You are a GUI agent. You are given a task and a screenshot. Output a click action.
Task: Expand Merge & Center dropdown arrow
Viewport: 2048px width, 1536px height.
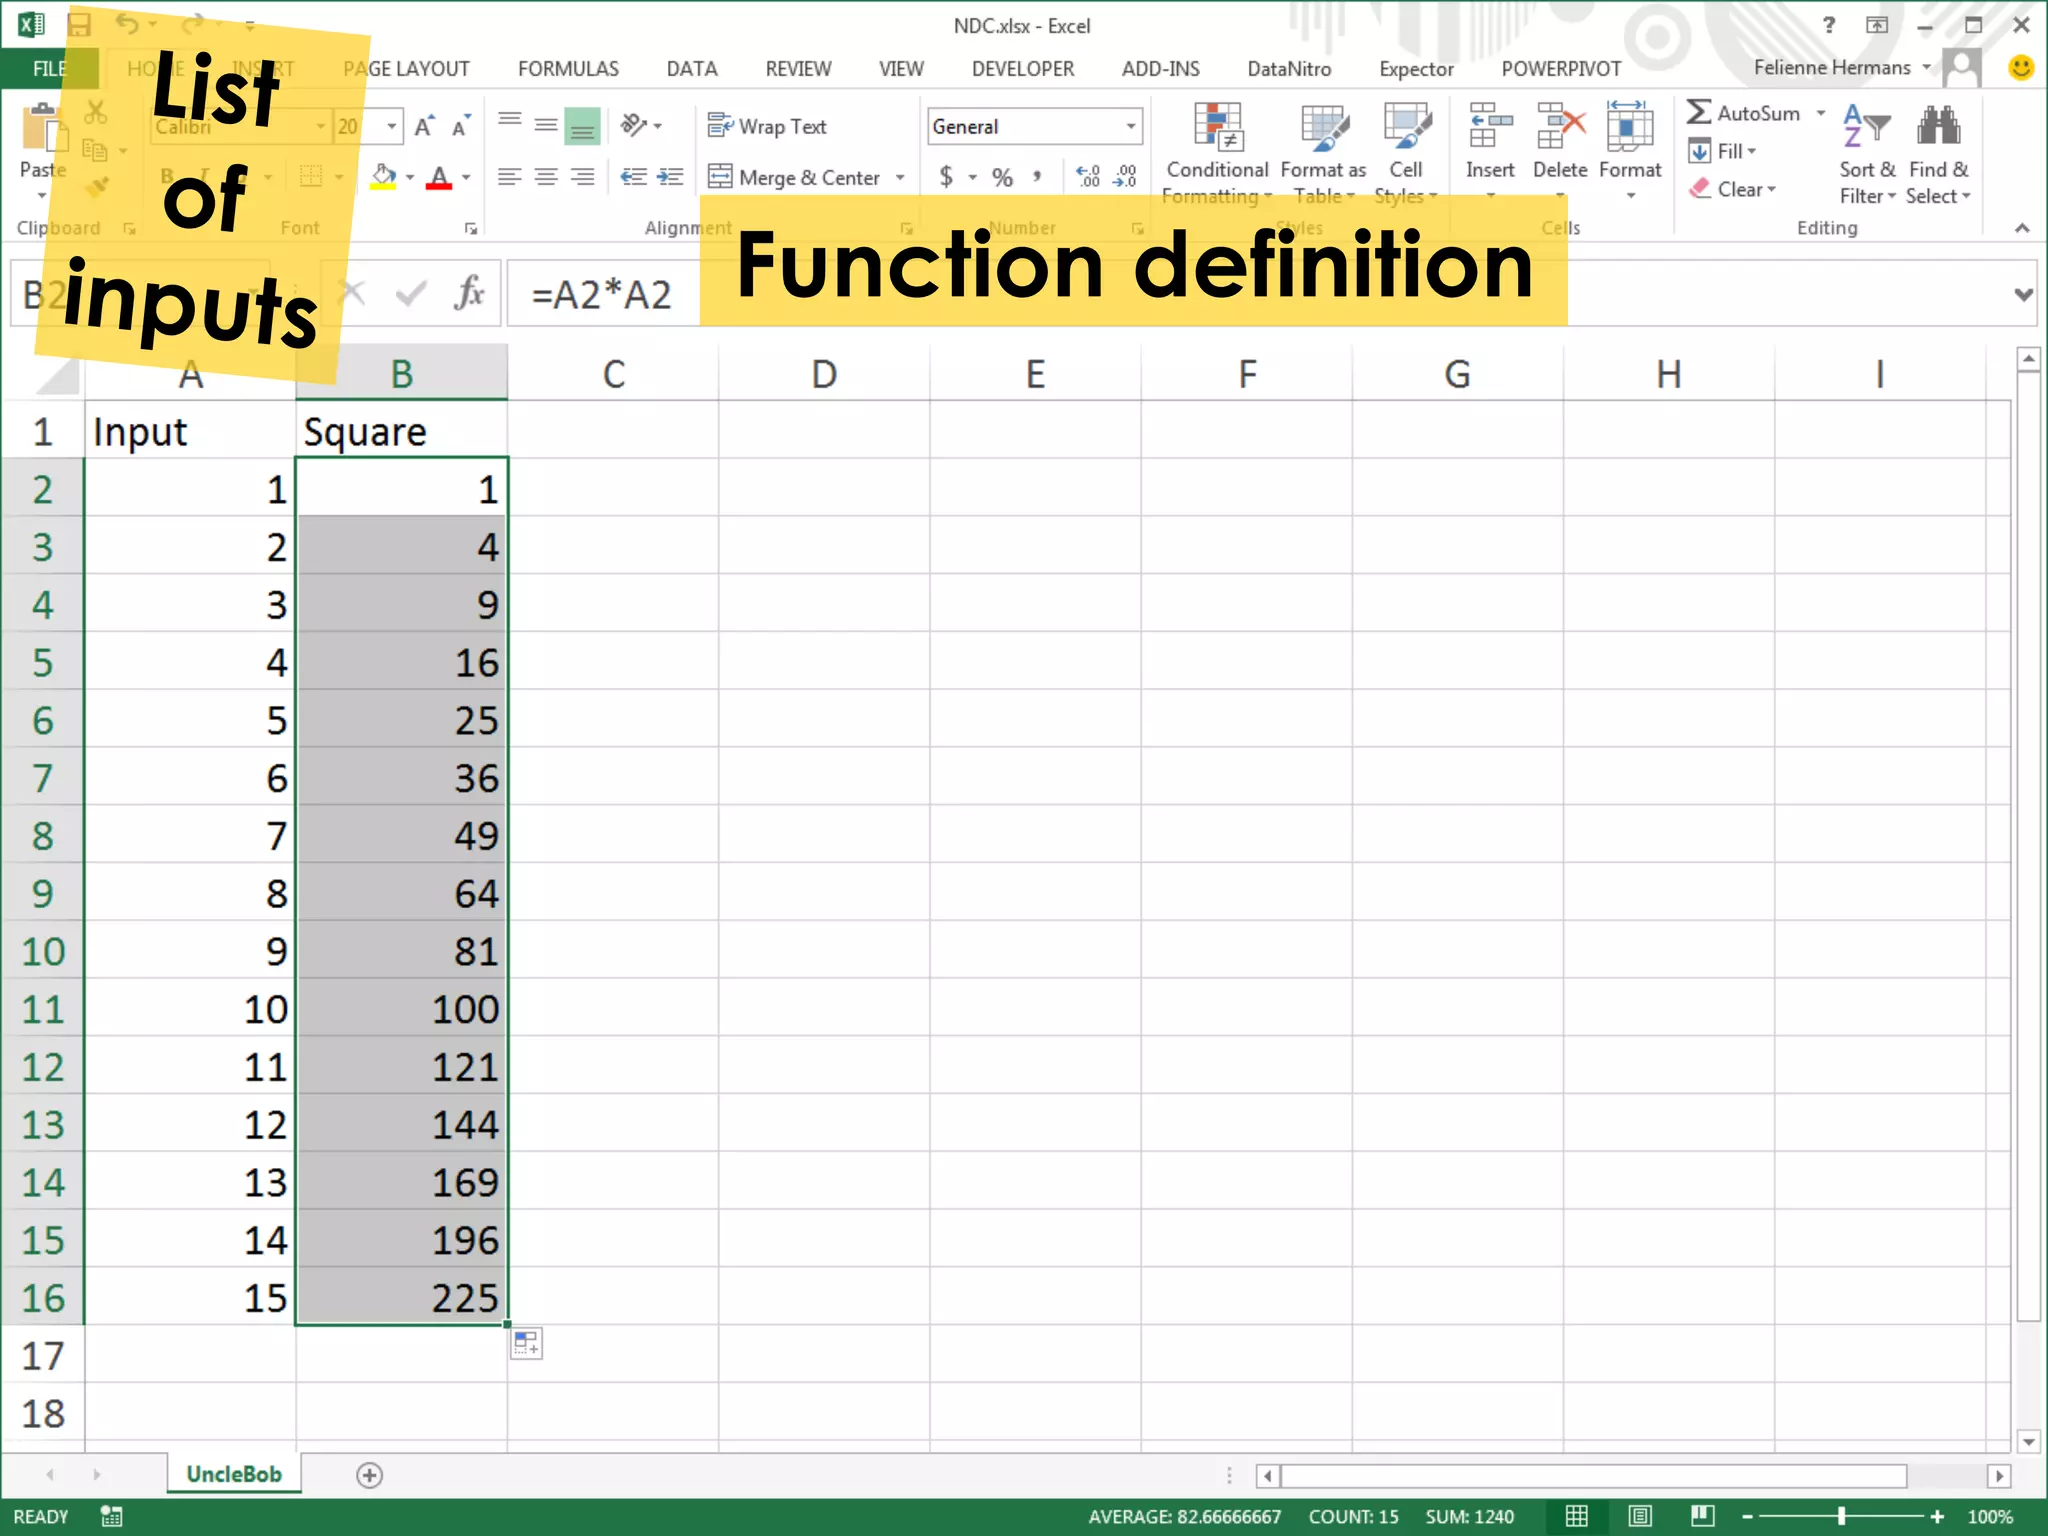pos(901,178)
